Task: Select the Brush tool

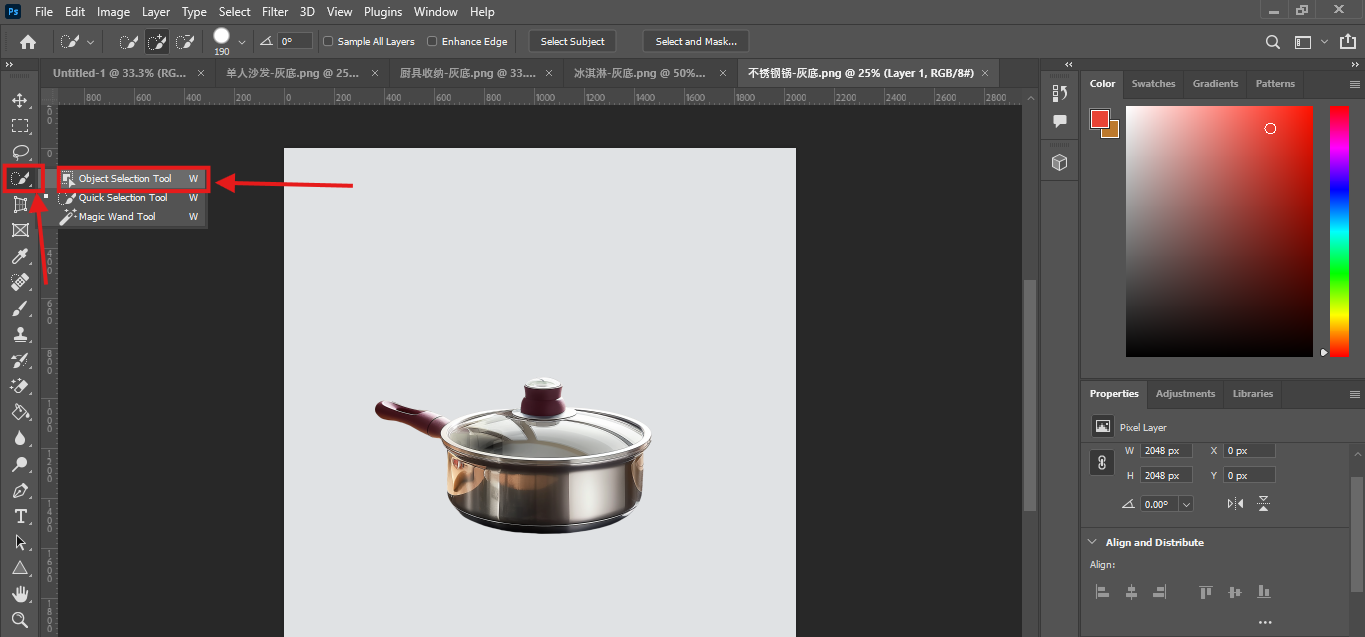Action: [x=20, y=309]
